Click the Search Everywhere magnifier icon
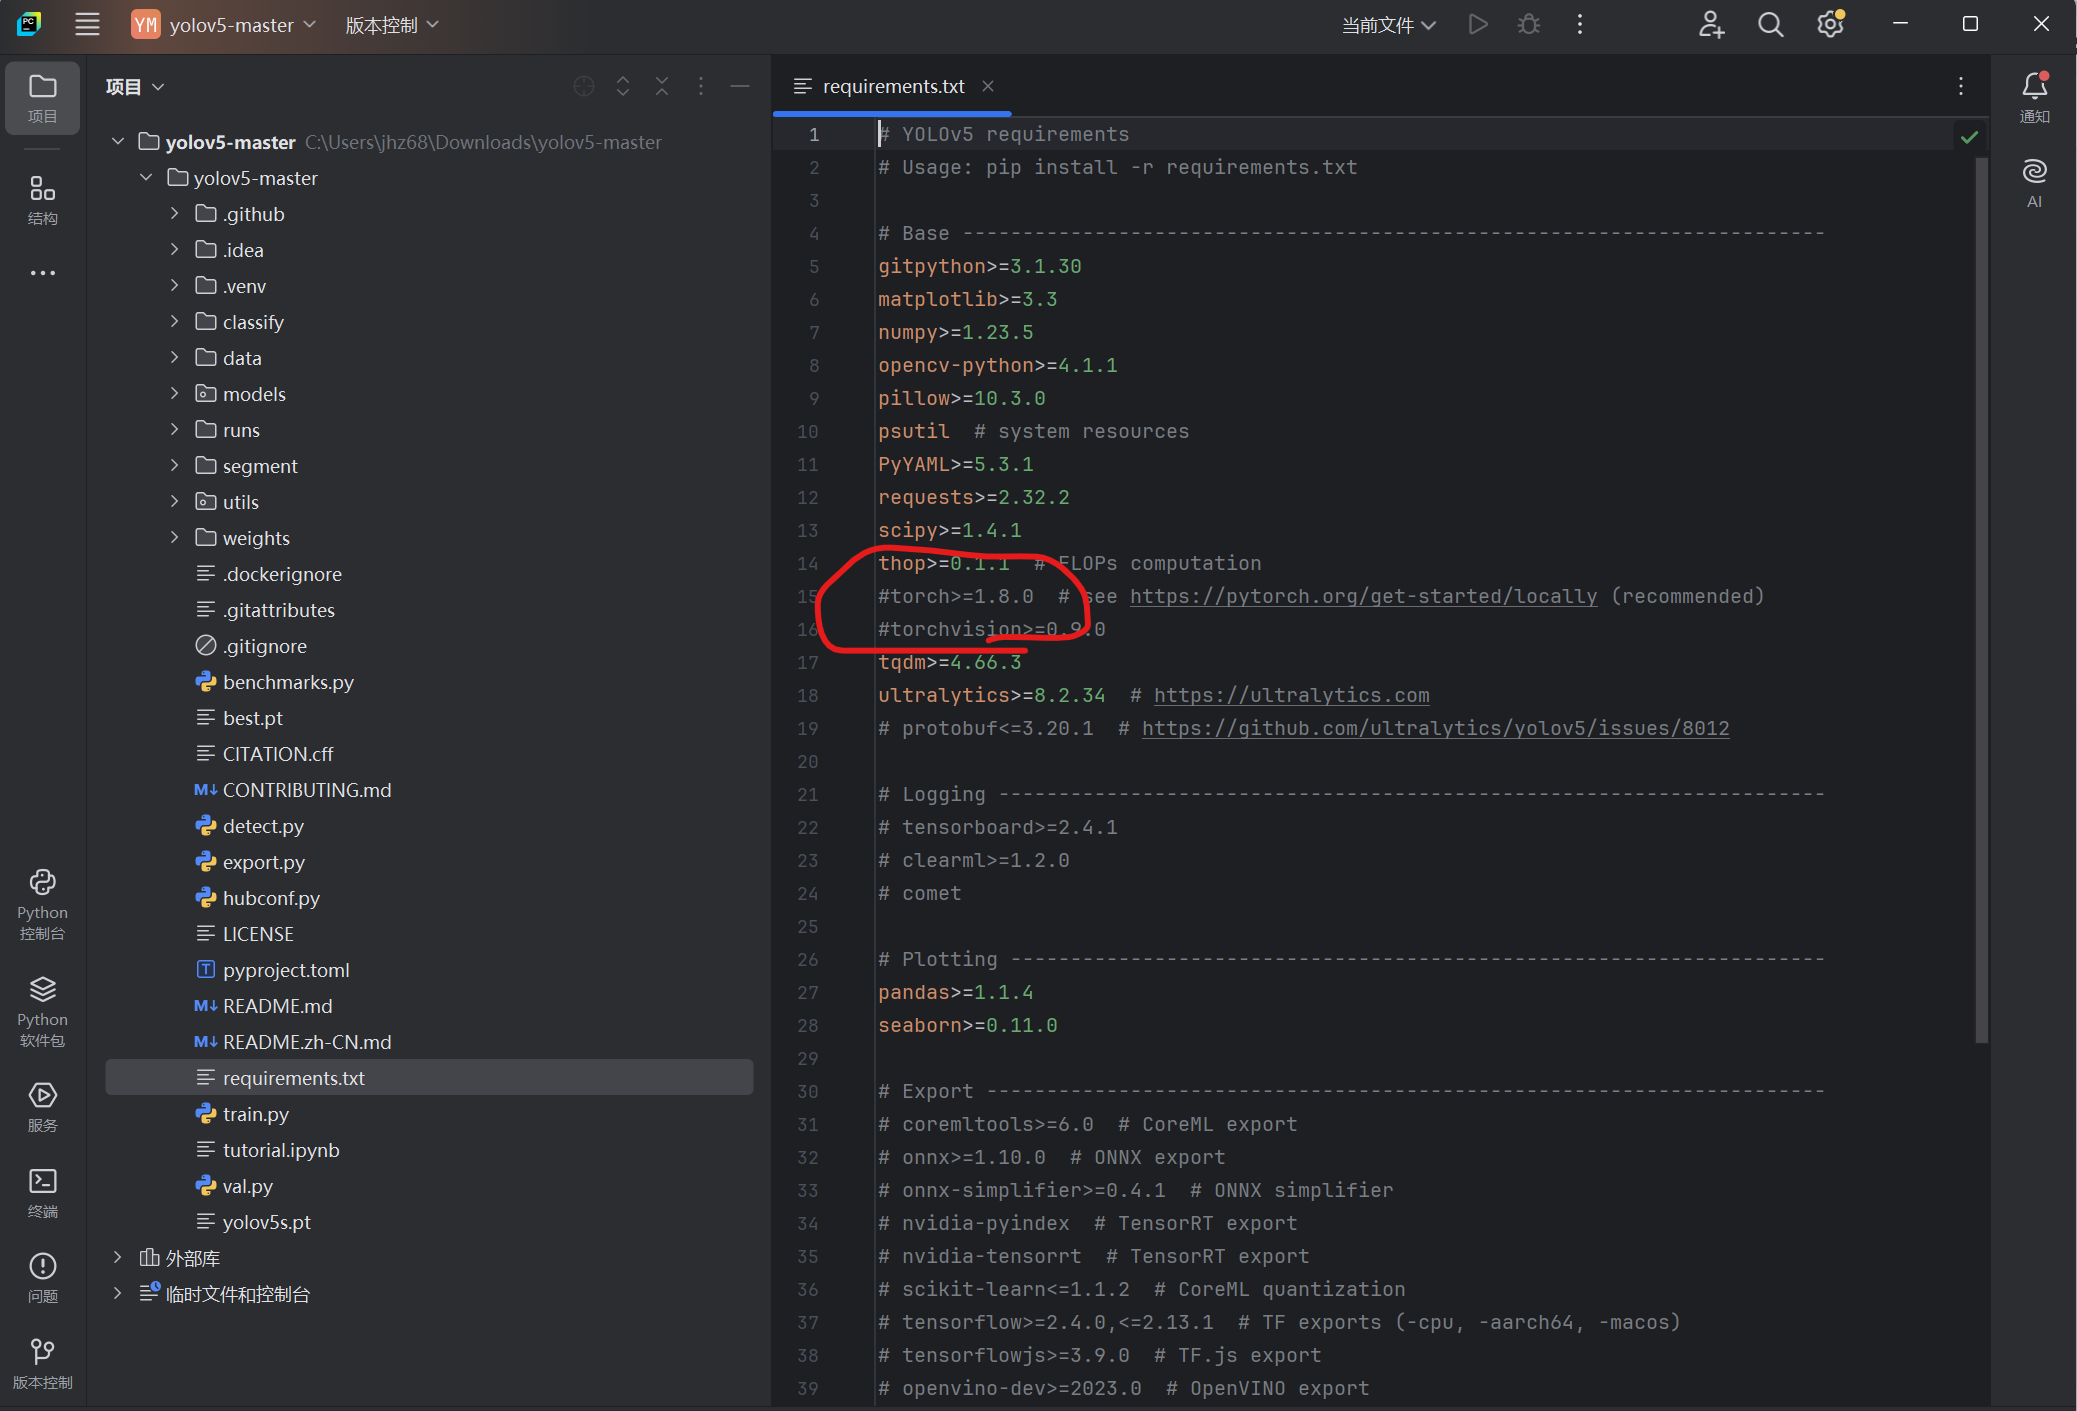The height and width of the screenshot is (1411, 2077). (x=1770, y=25)
